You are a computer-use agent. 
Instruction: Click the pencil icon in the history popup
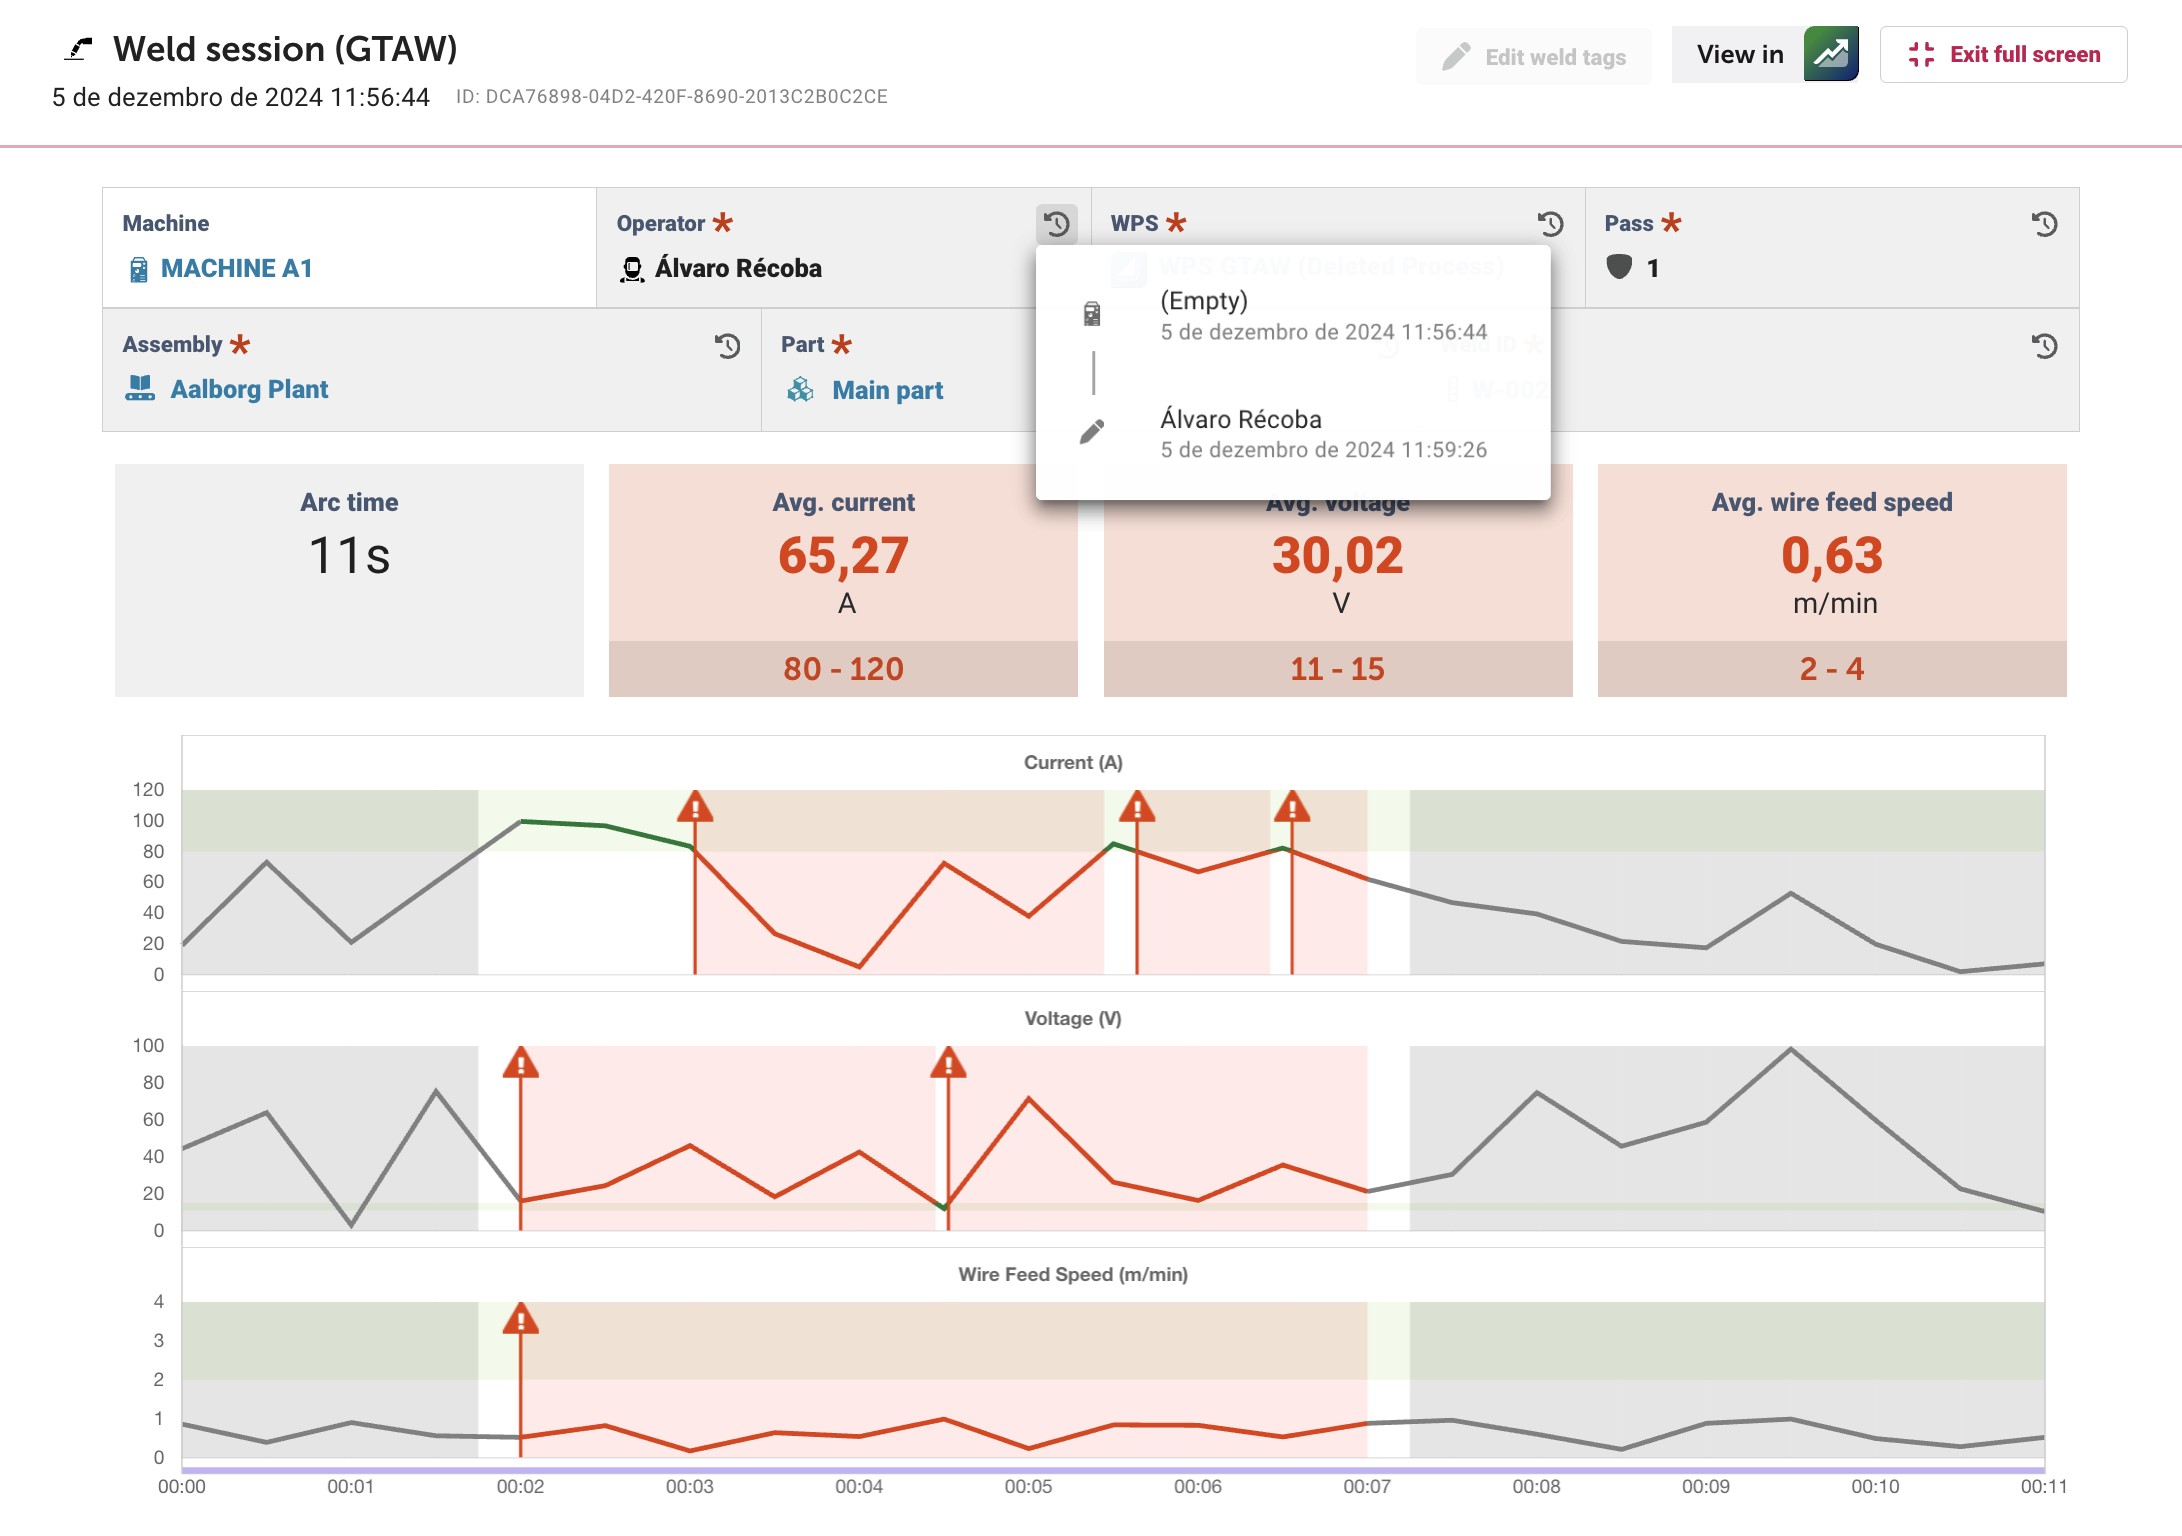click(1092, 431)
